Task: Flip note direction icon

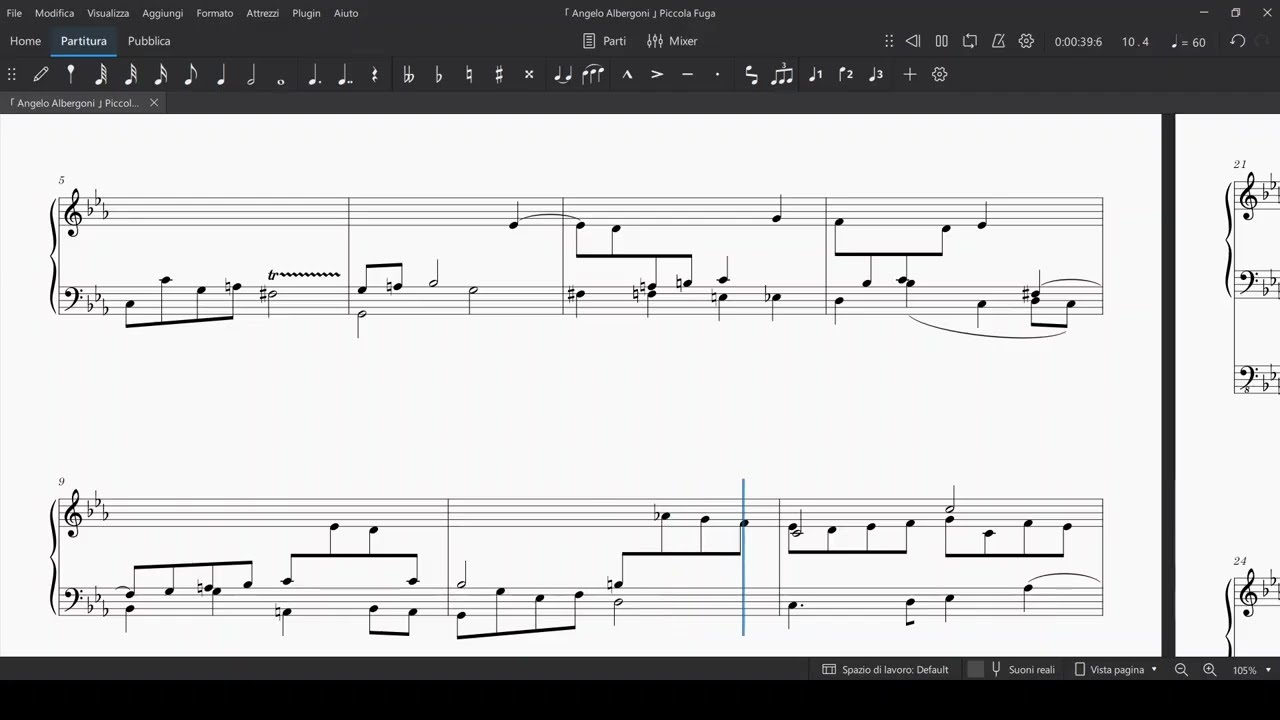Action: [x=751, y=74]
